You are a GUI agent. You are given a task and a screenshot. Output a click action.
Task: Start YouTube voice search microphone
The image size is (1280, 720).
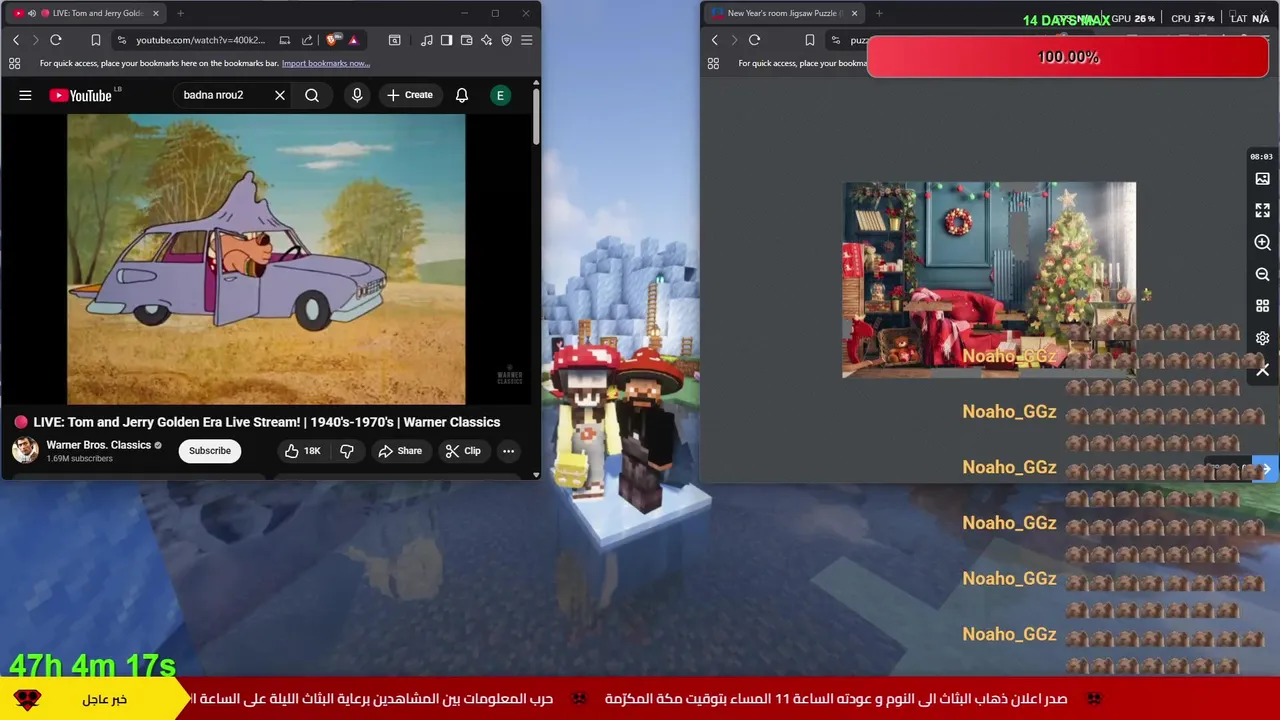[357, 95]
